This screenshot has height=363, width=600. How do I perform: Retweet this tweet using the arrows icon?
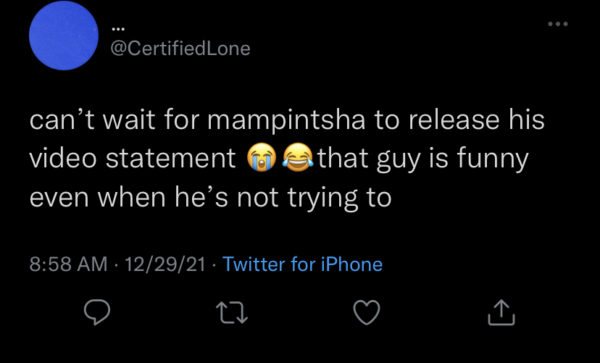[x=232, y=313]
